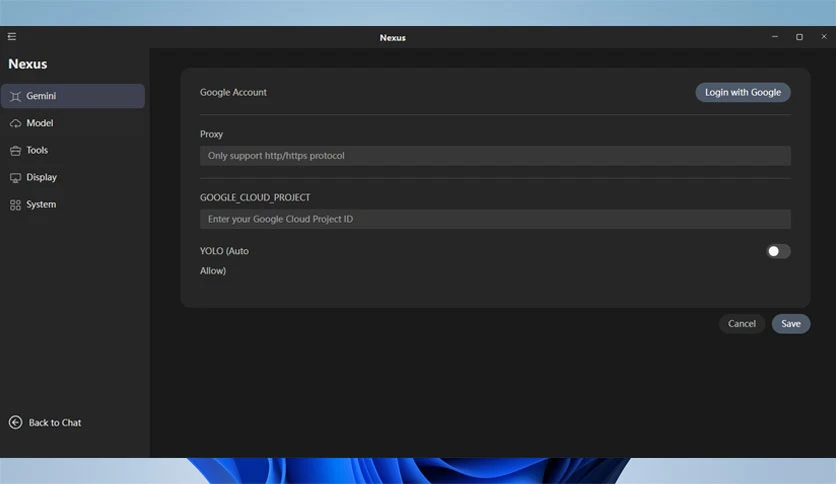Click the Proxy label
The image size is (836, 484).
coord(211,134)
